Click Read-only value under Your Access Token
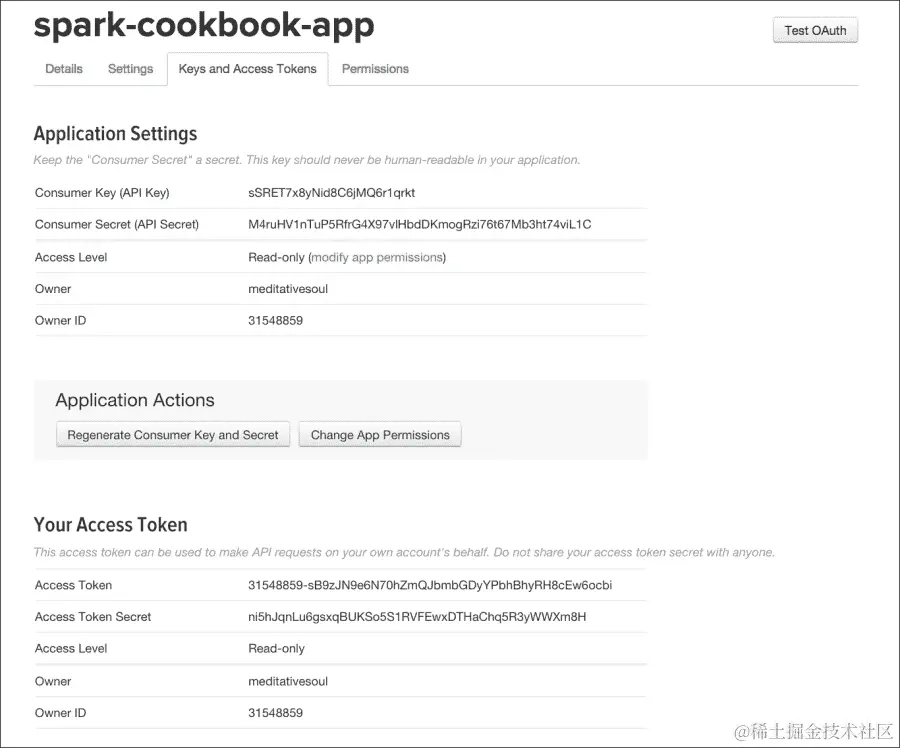Image resolution: width=900 pixels, height=748 pixels. coord(276,649)
